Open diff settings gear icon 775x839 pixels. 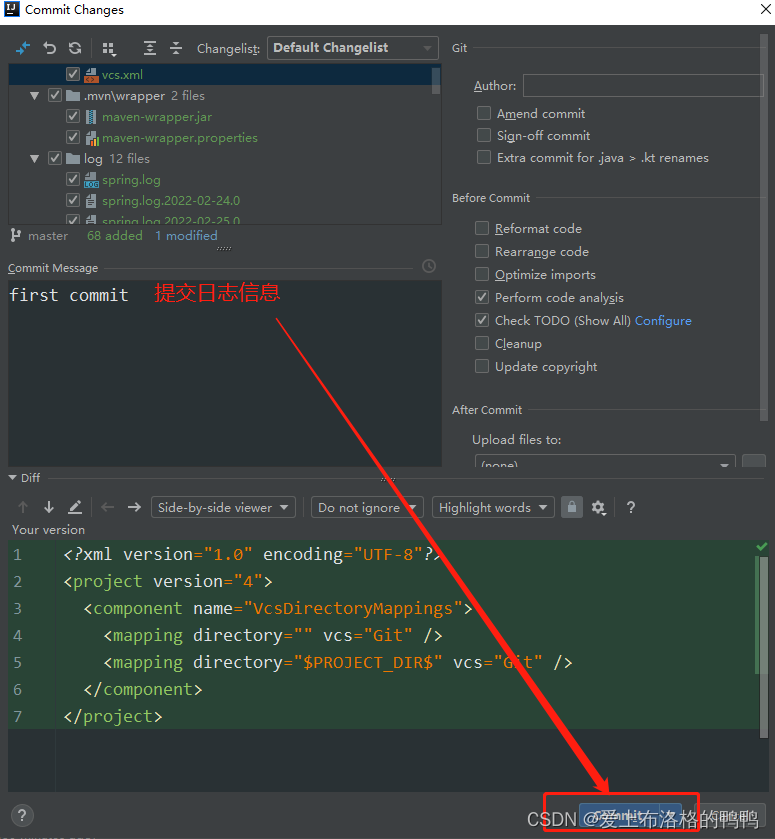[598, 507]
